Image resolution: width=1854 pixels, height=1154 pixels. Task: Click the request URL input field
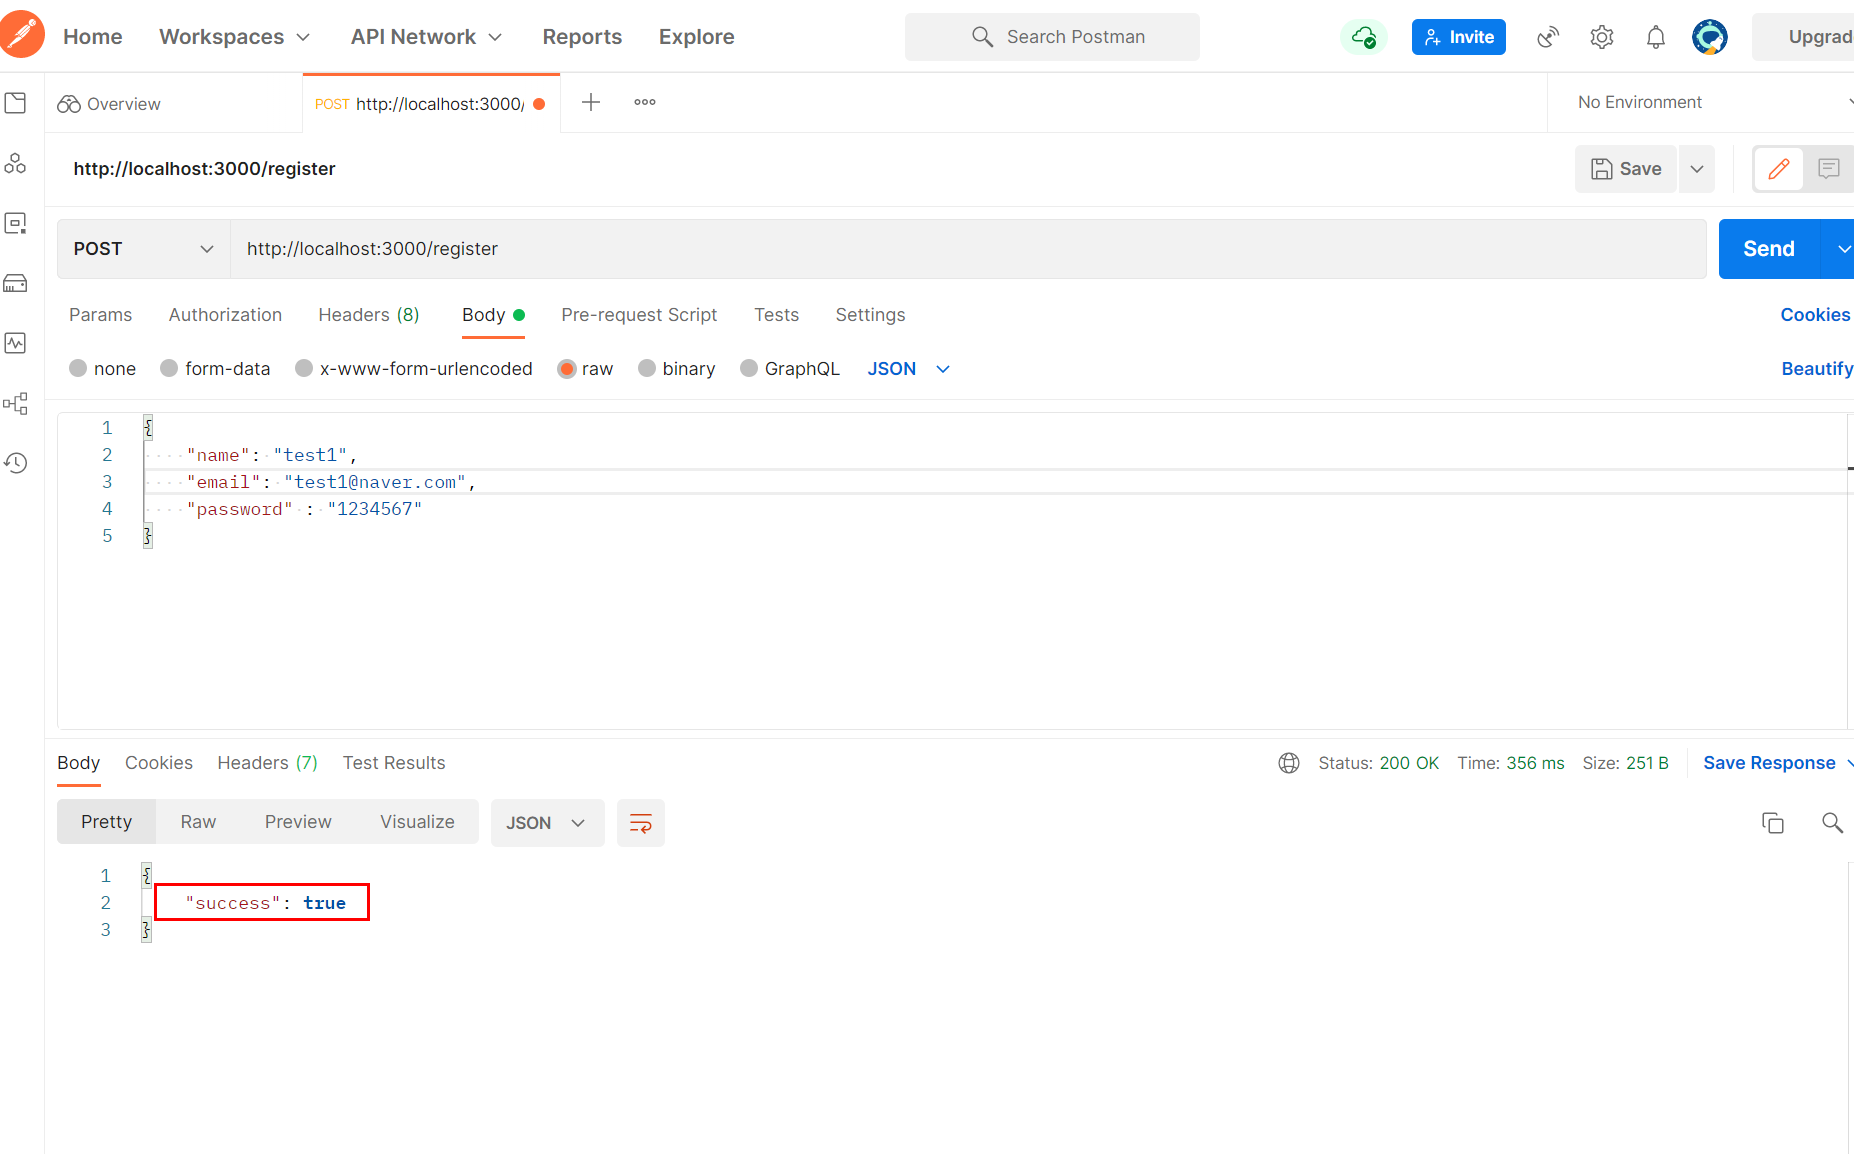tap(968, 249)
